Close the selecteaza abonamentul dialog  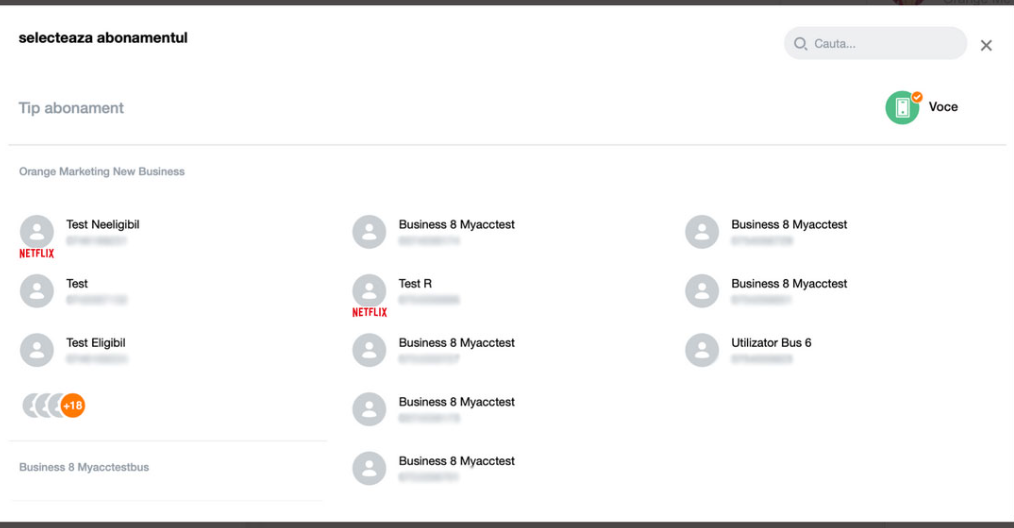pos(986,45)
